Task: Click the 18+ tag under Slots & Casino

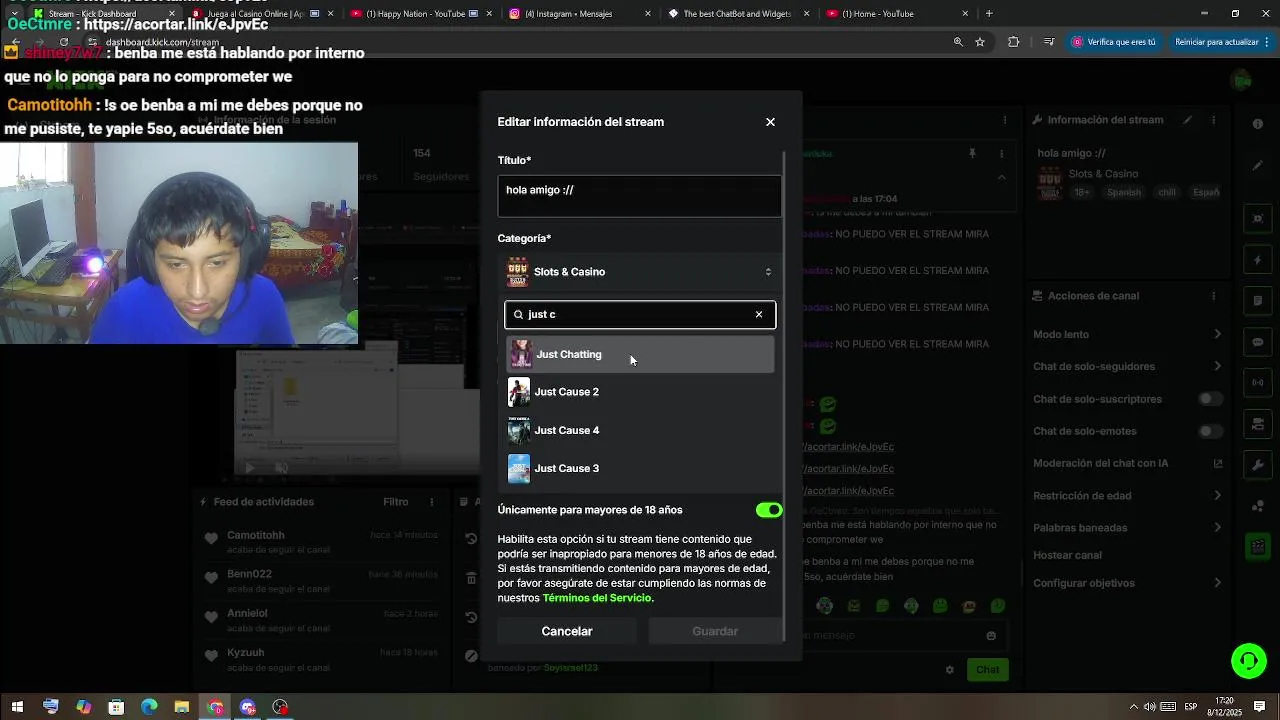Action: (x=1082, y=192)
